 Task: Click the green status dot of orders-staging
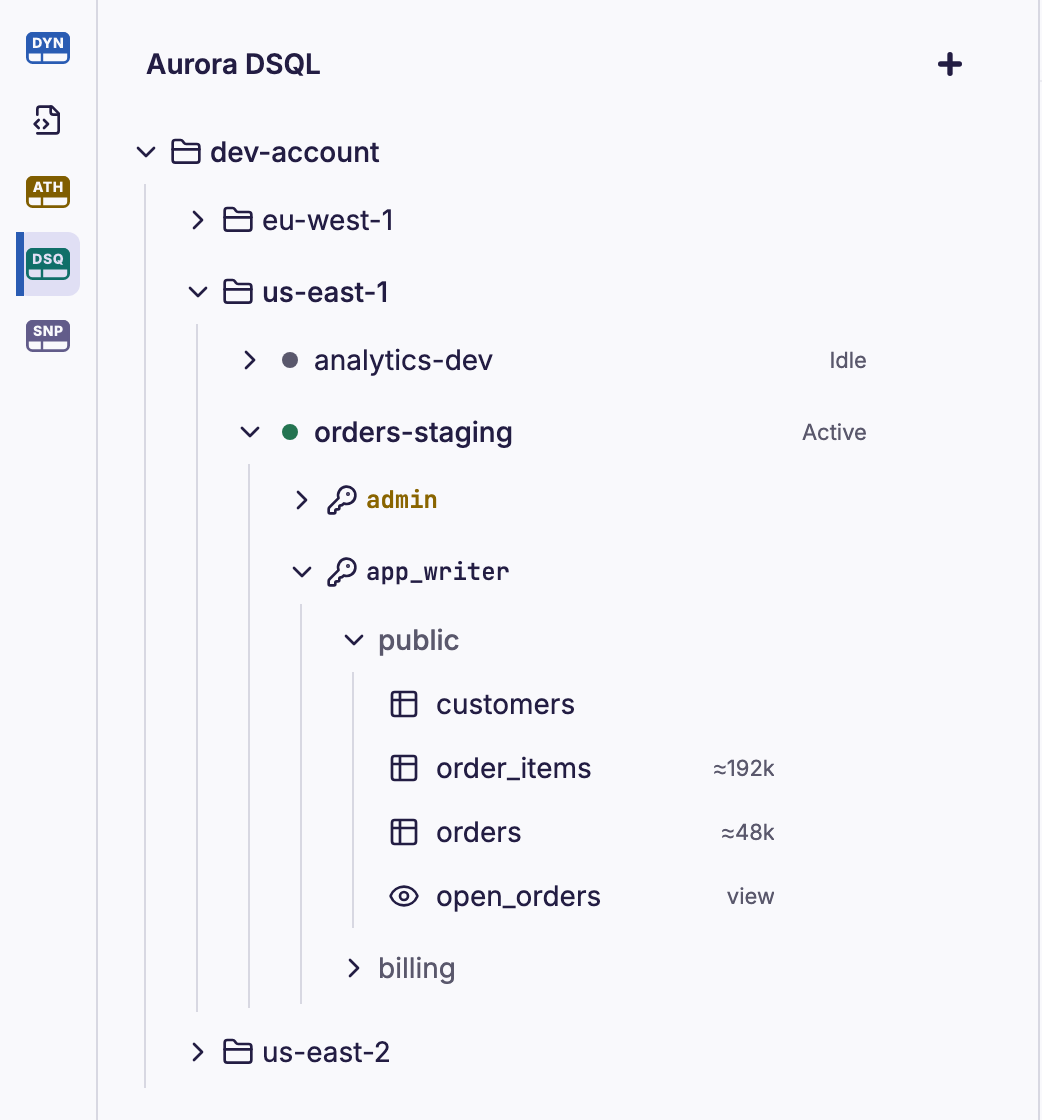click(x=290, y=432)
